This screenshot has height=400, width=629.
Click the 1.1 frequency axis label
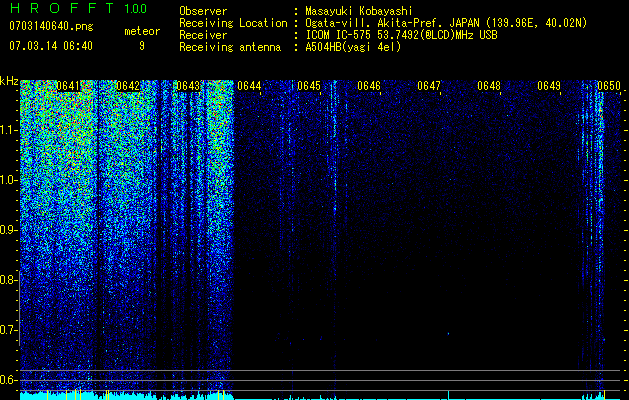point(8,130)
